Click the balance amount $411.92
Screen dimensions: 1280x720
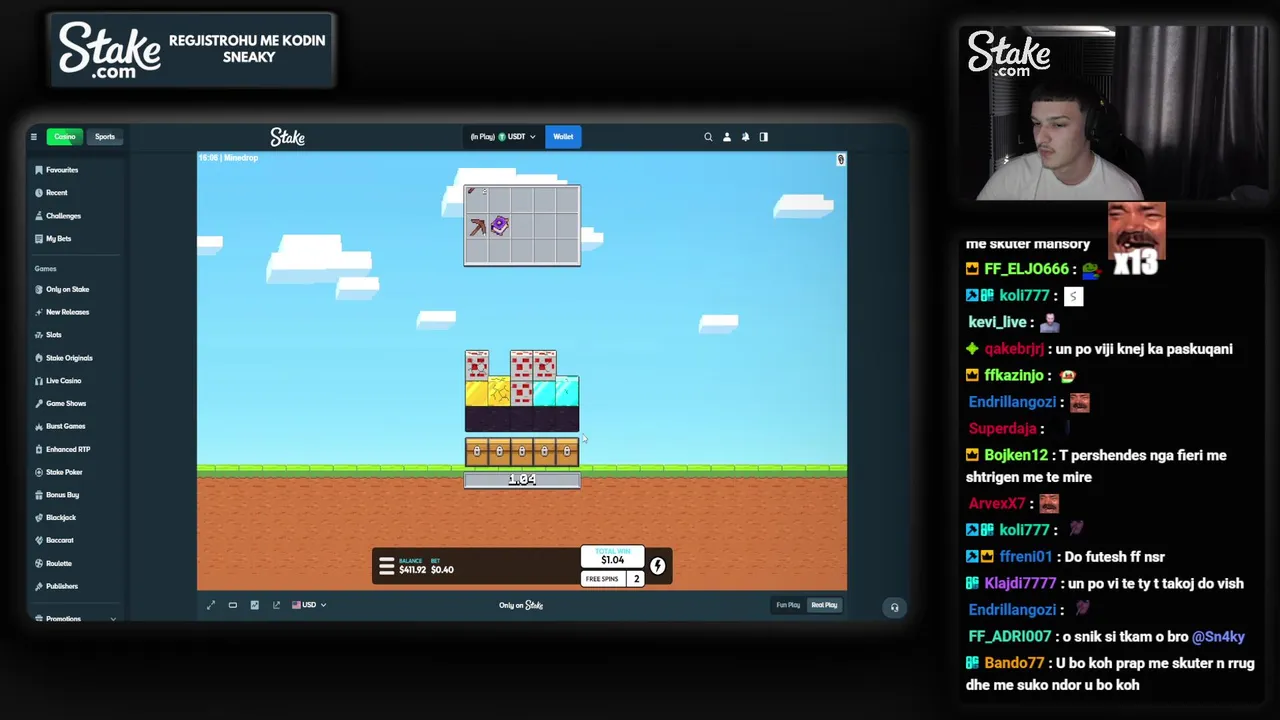tap(412, 570)
